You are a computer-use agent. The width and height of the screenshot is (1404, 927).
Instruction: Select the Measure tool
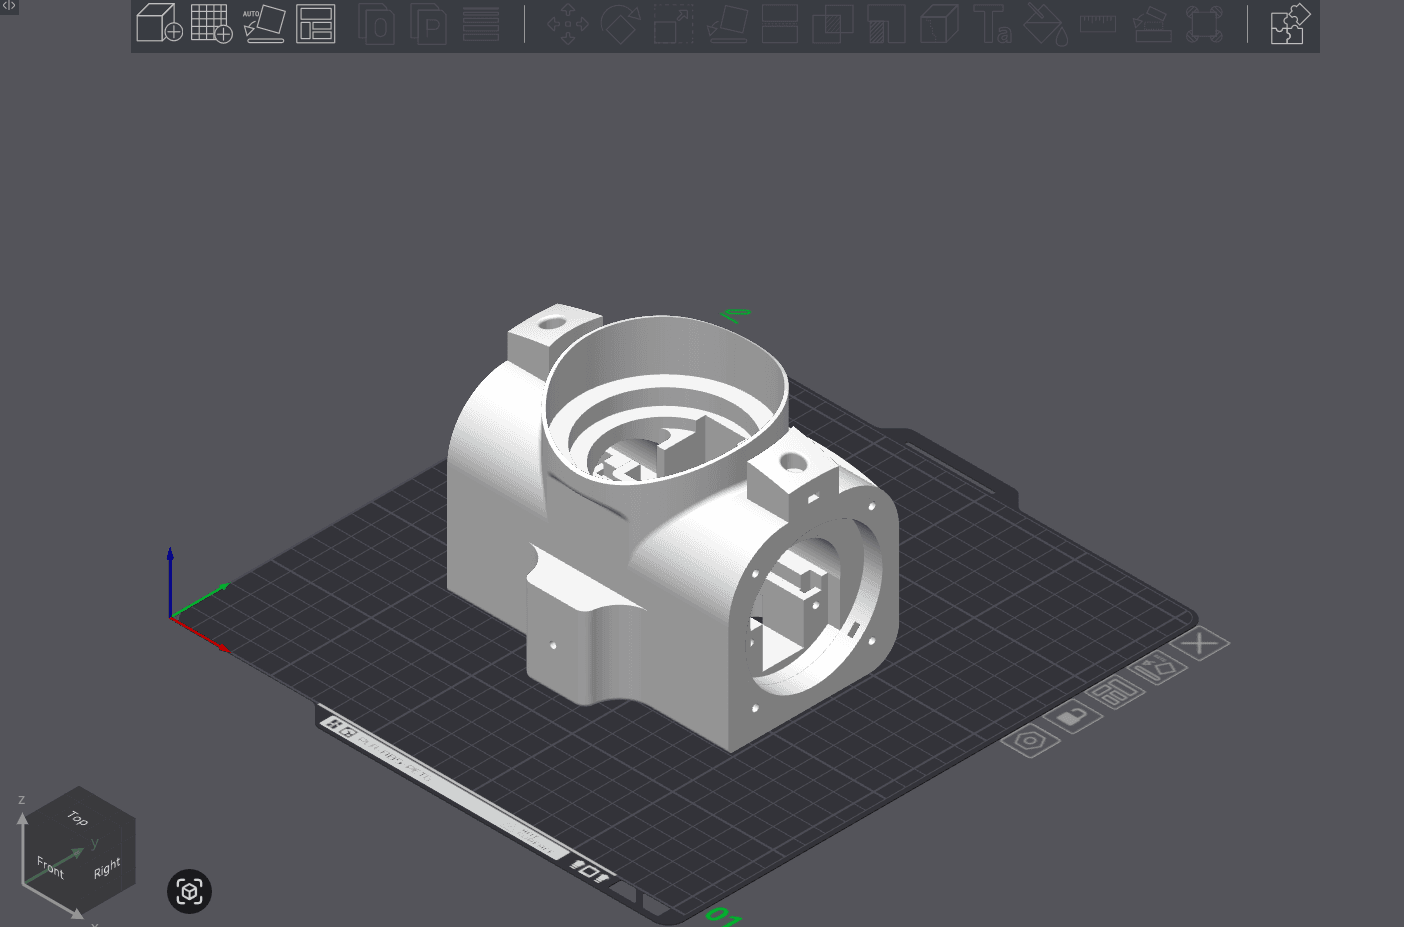(1097, 25)
